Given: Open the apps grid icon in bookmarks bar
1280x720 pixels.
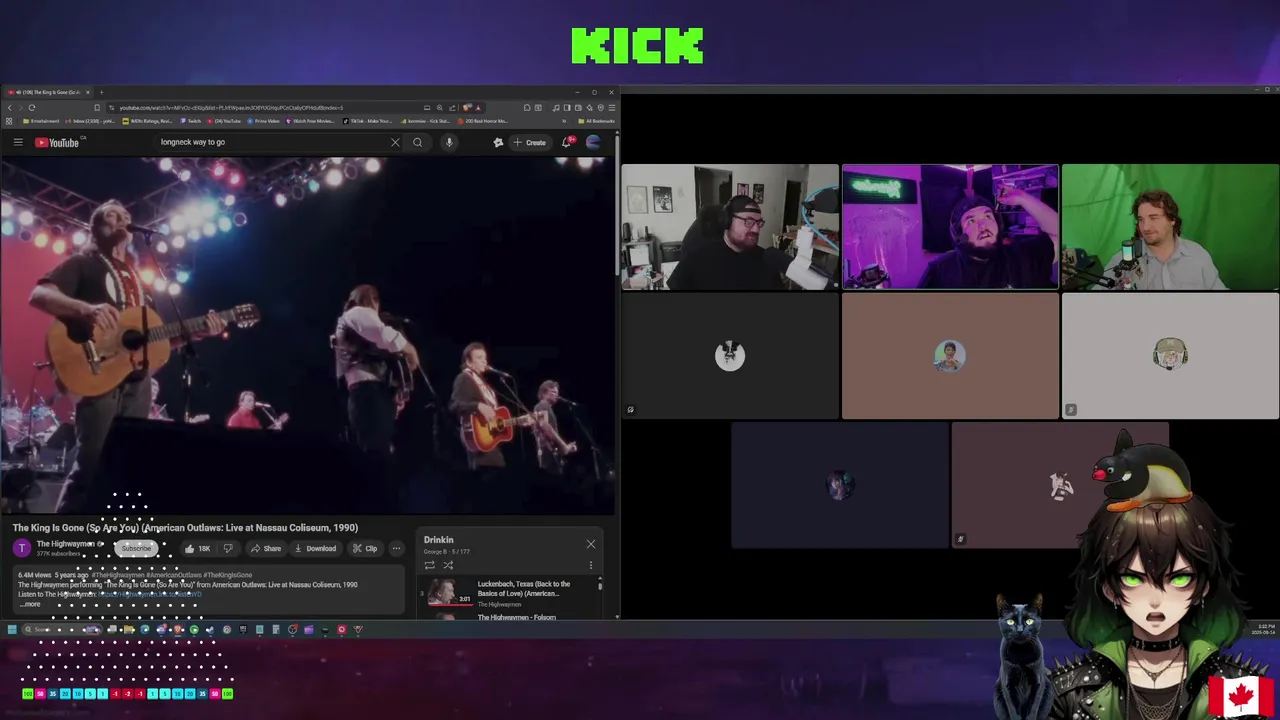Looking at the screenshot, I should (x=8, y=121).
